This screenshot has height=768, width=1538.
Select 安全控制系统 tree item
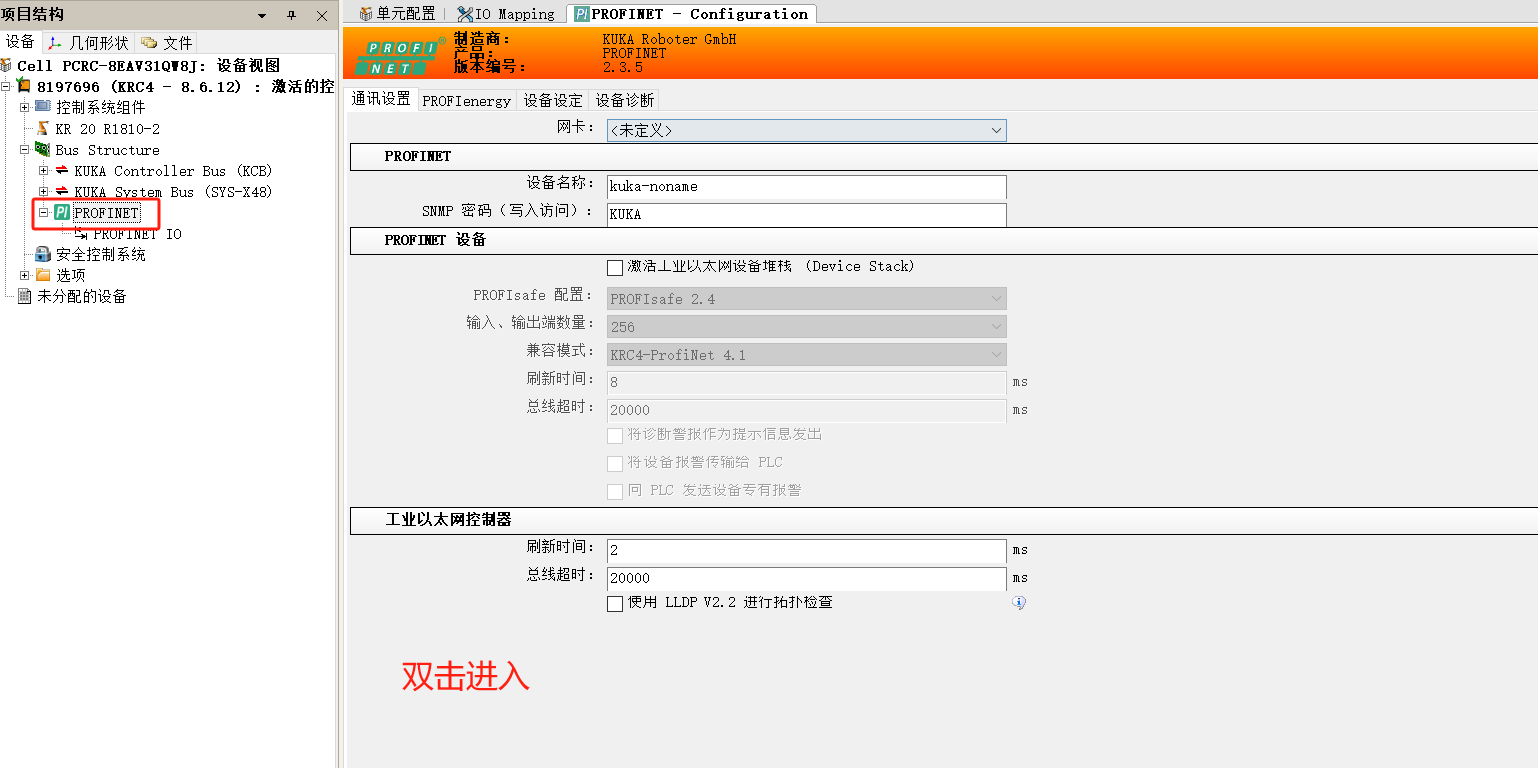[101, 255]
